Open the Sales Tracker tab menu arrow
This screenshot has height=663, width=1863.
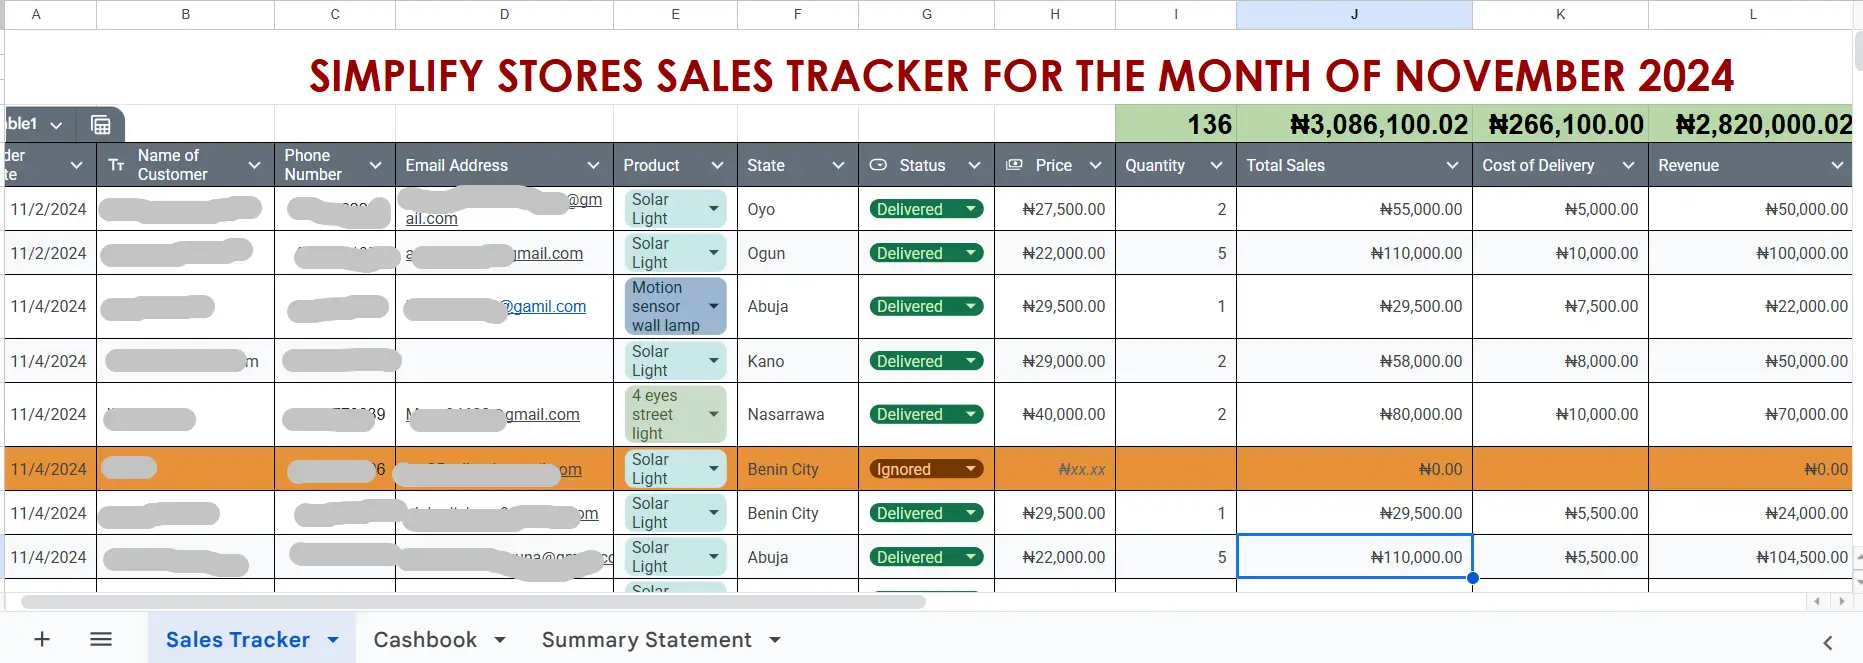[333, 640]
